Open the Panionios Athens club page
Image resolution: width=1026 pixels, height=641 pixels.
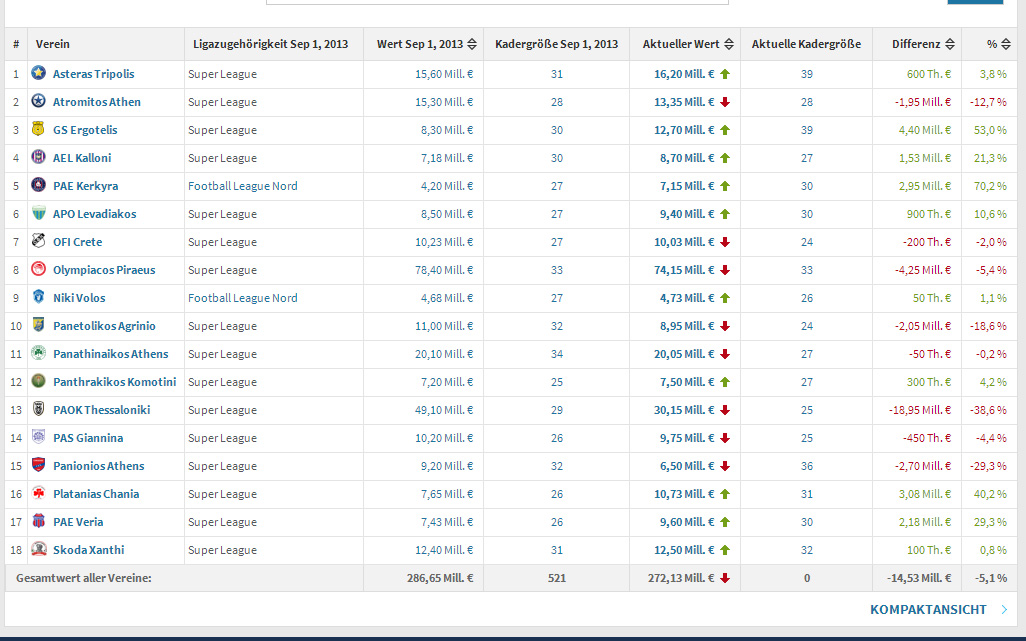(99, 466)
